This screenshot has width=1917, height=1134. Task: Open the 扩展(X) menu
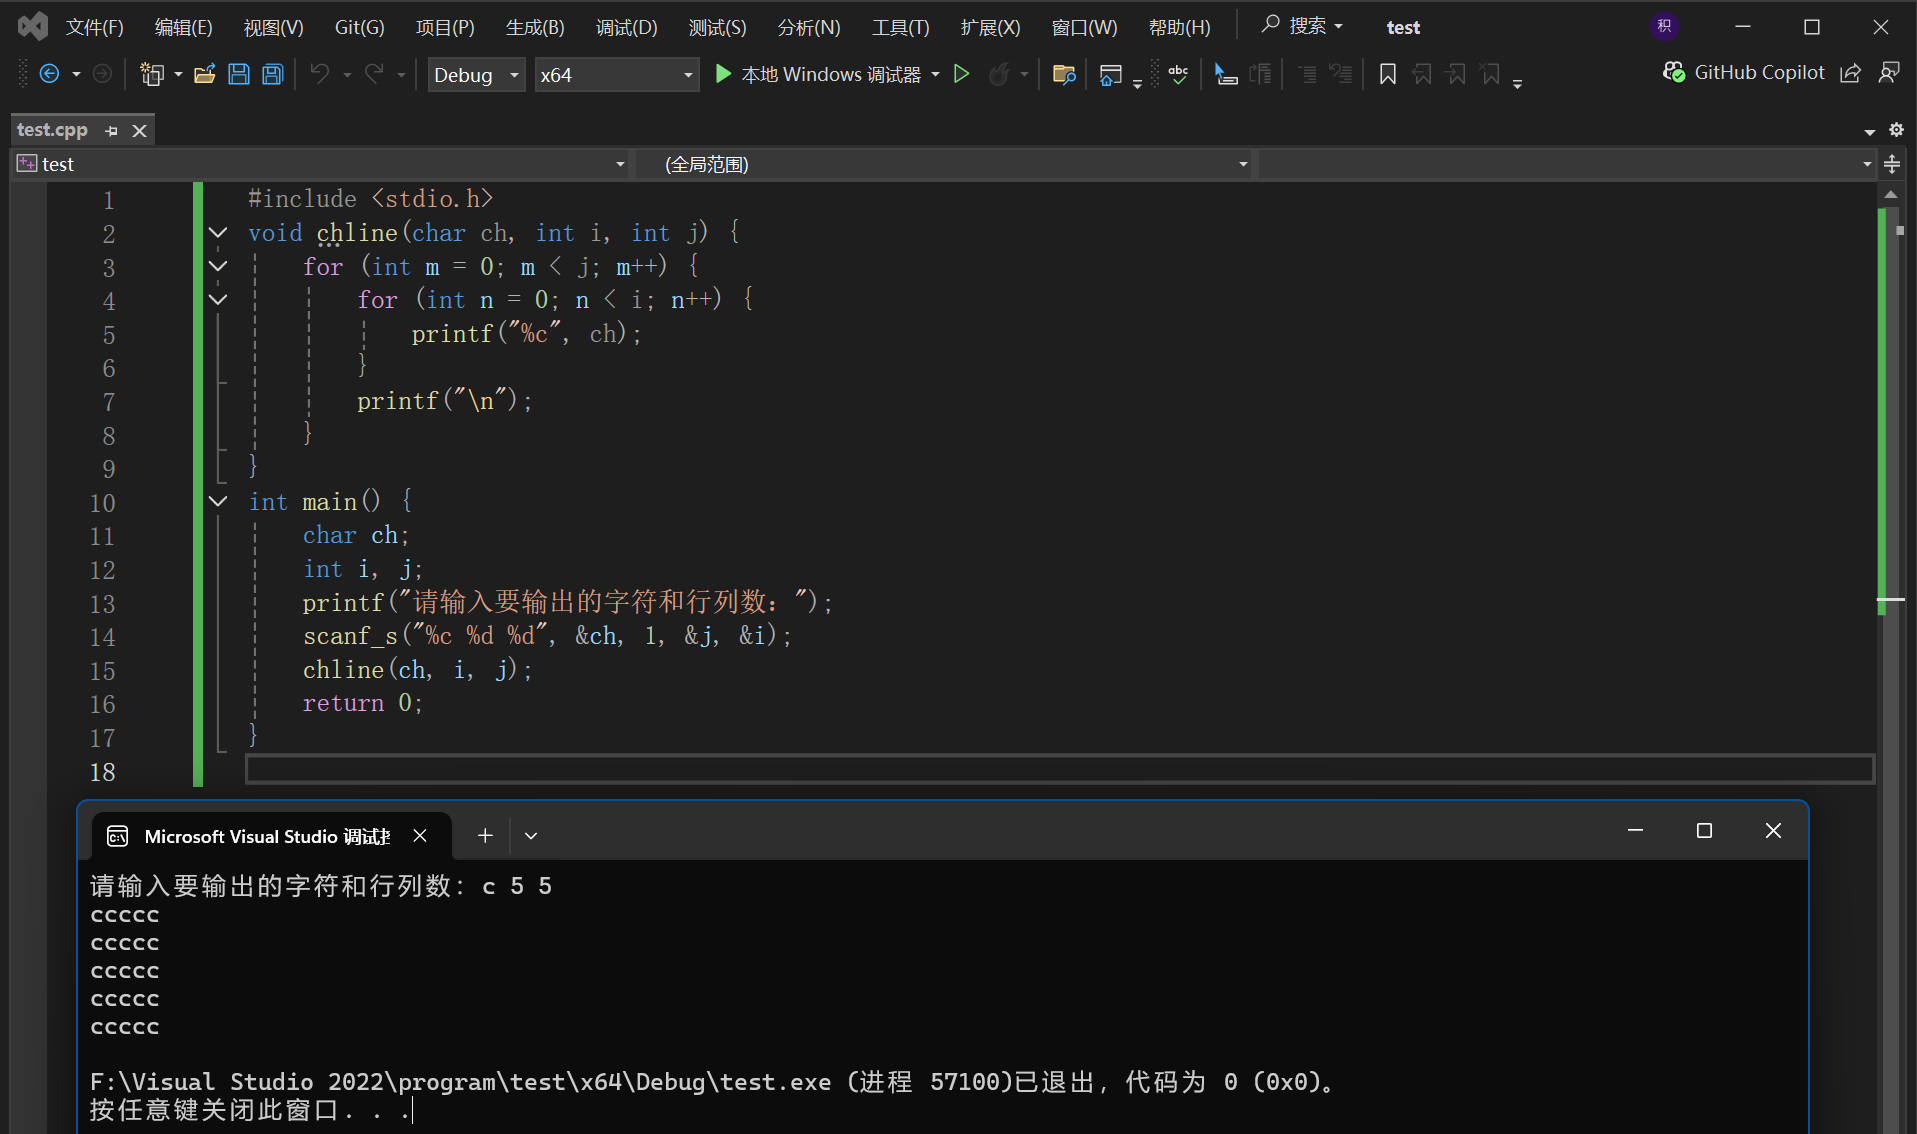(991, 27)
